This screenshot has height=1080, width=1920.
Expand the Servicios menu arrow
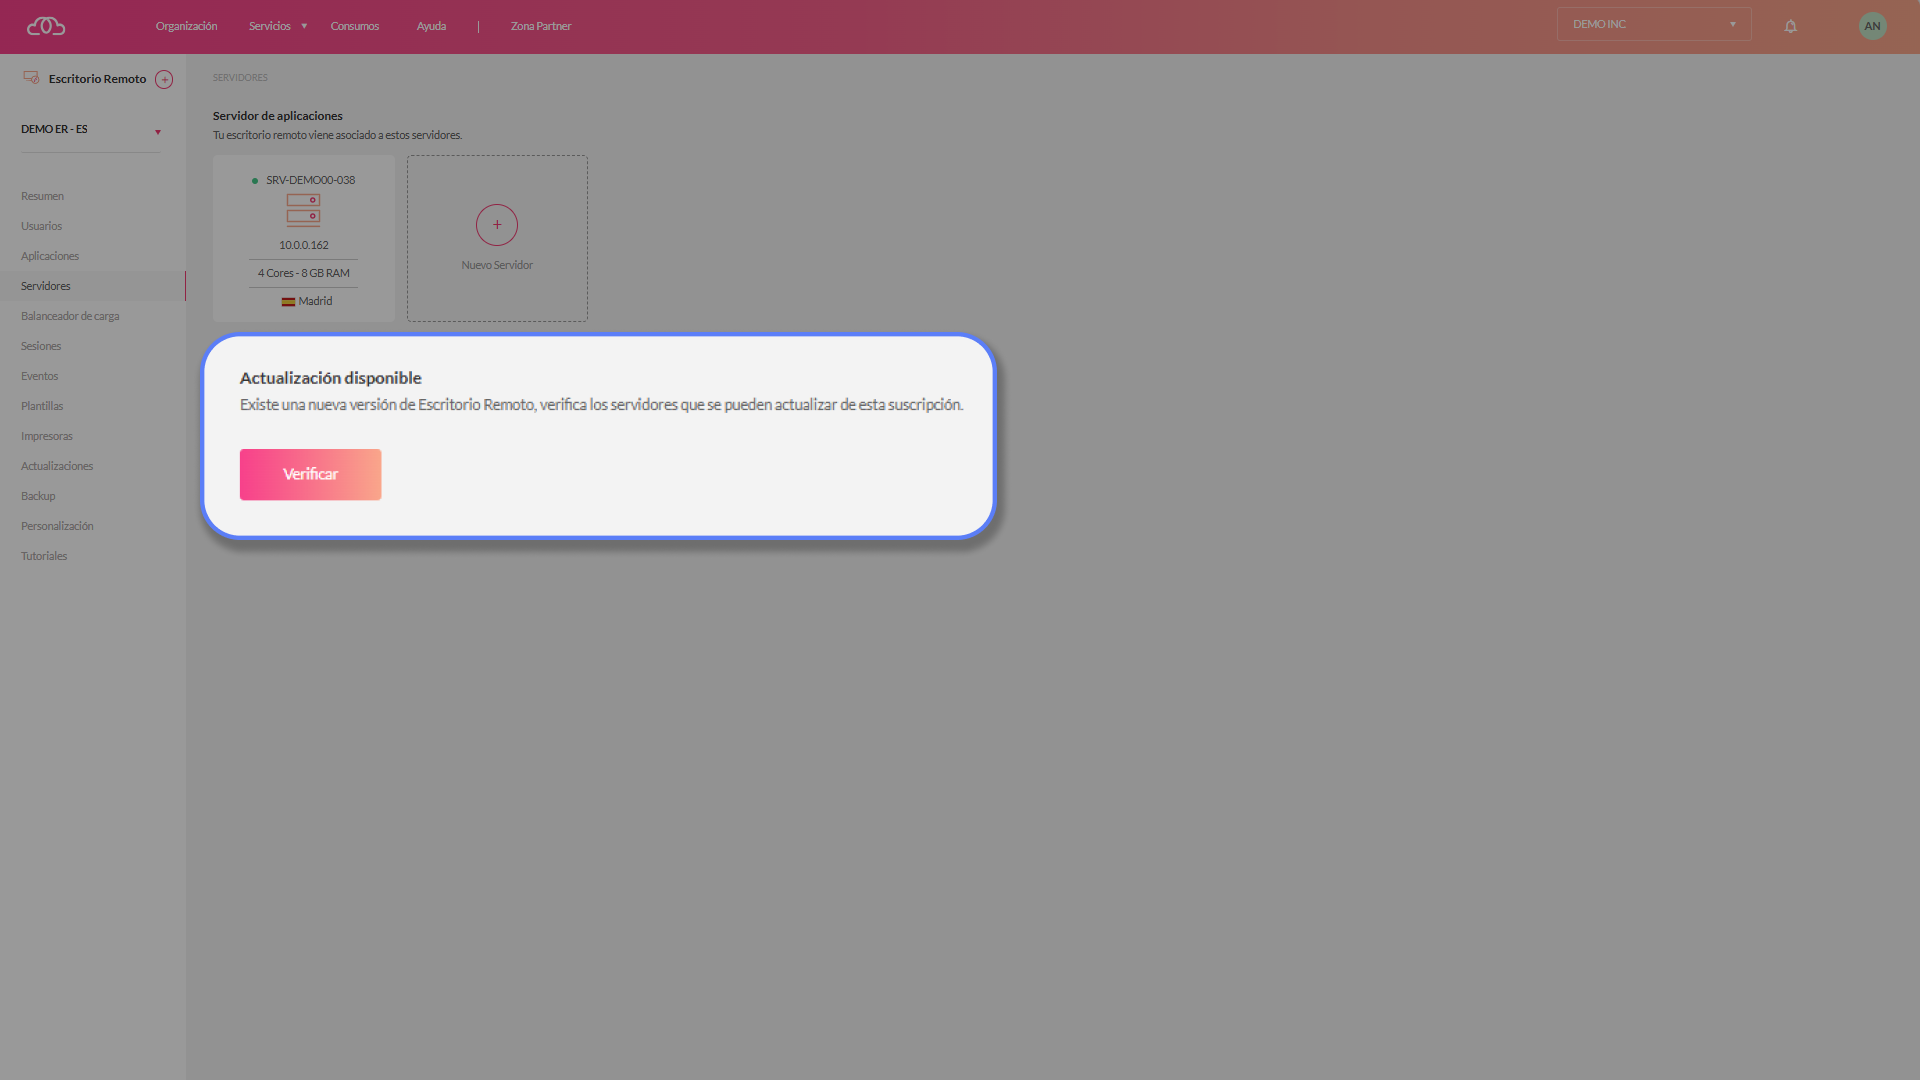click(304, 26)
